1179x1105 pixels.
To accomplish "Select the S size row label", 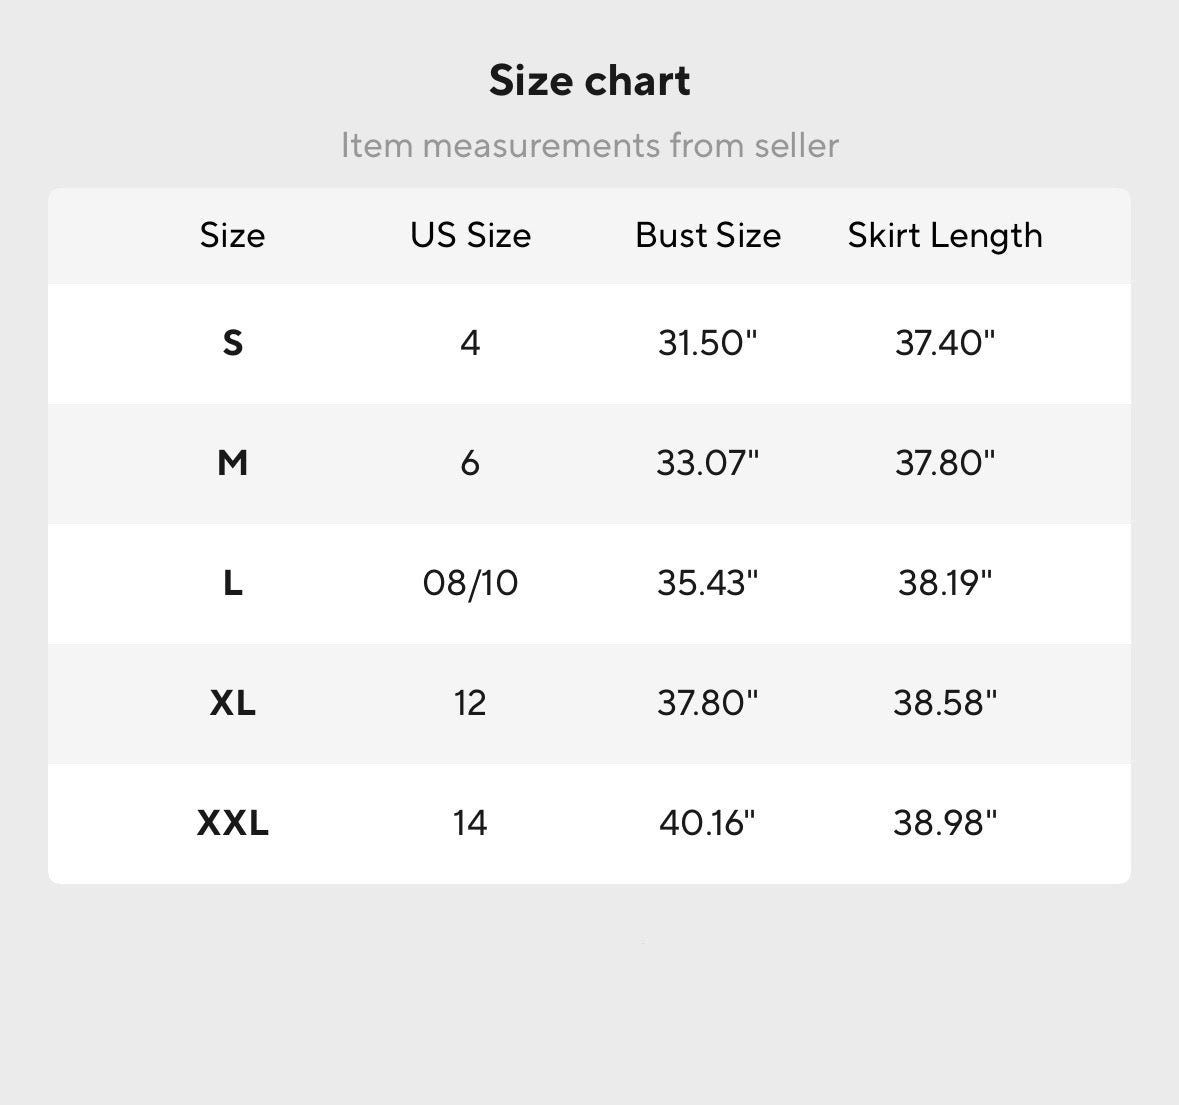I will point(232,343).
